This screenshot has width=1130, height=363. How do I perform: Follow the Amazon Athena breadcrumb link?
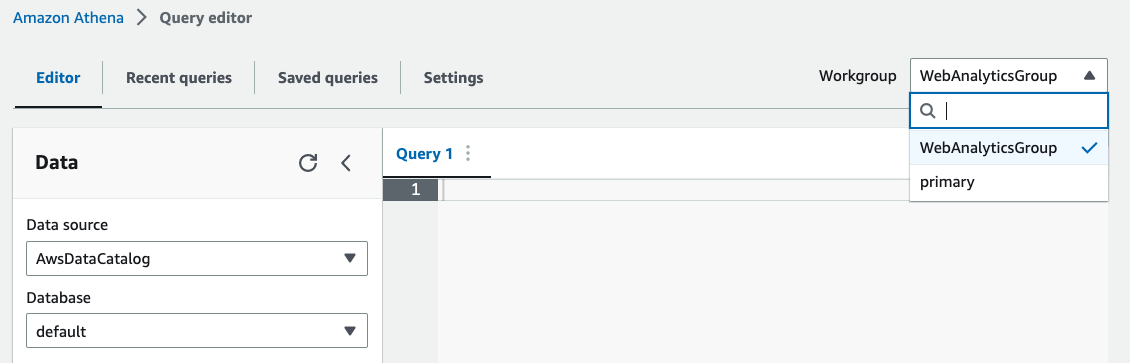[68, 18]
